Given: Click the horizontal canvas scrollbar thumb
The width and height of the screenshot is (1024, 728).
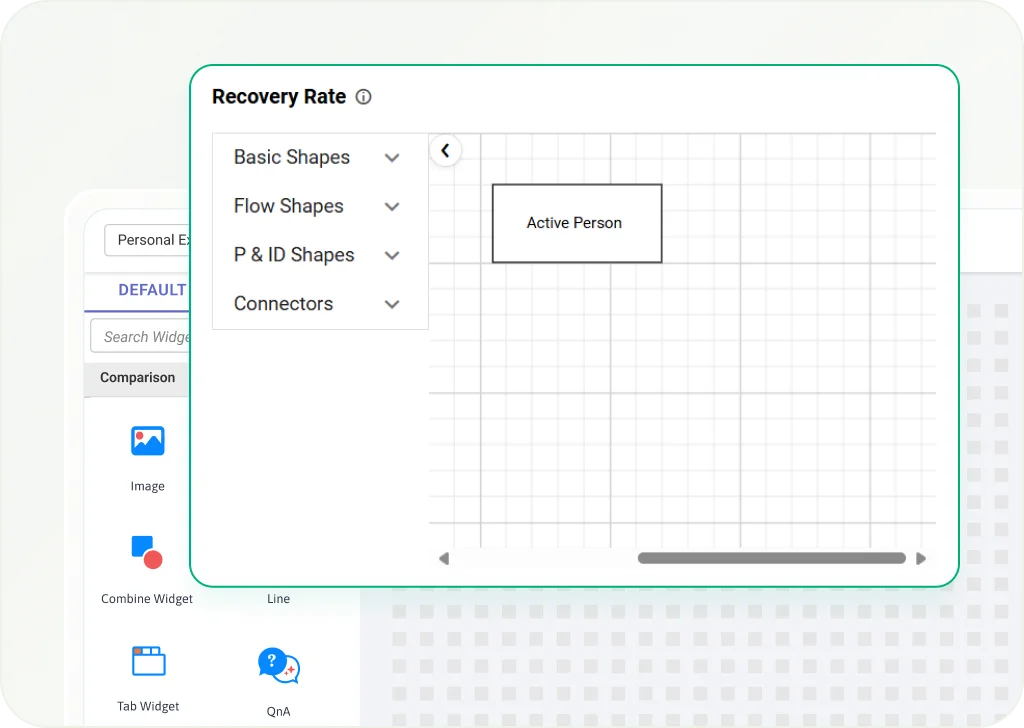Looking at the screenshot, I should coord(771,558).
